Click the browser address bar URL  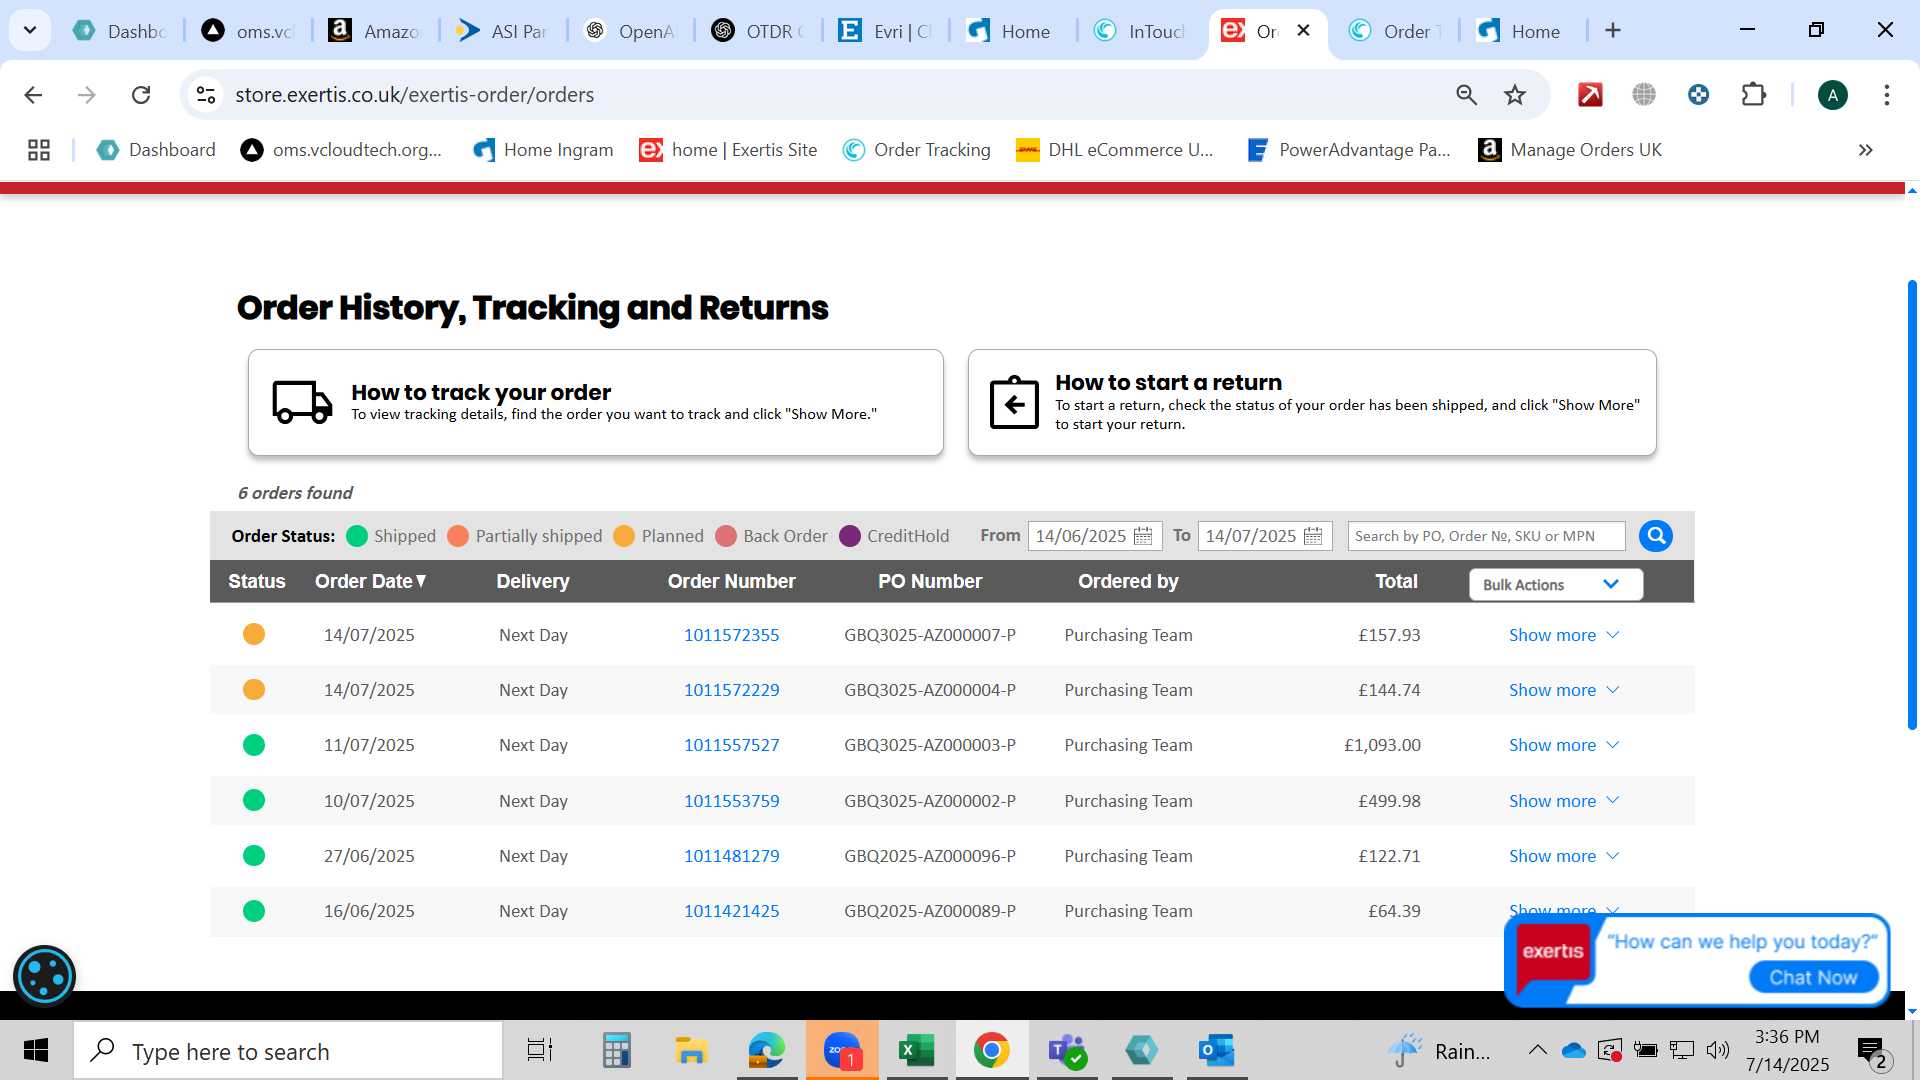pos(414,95)
